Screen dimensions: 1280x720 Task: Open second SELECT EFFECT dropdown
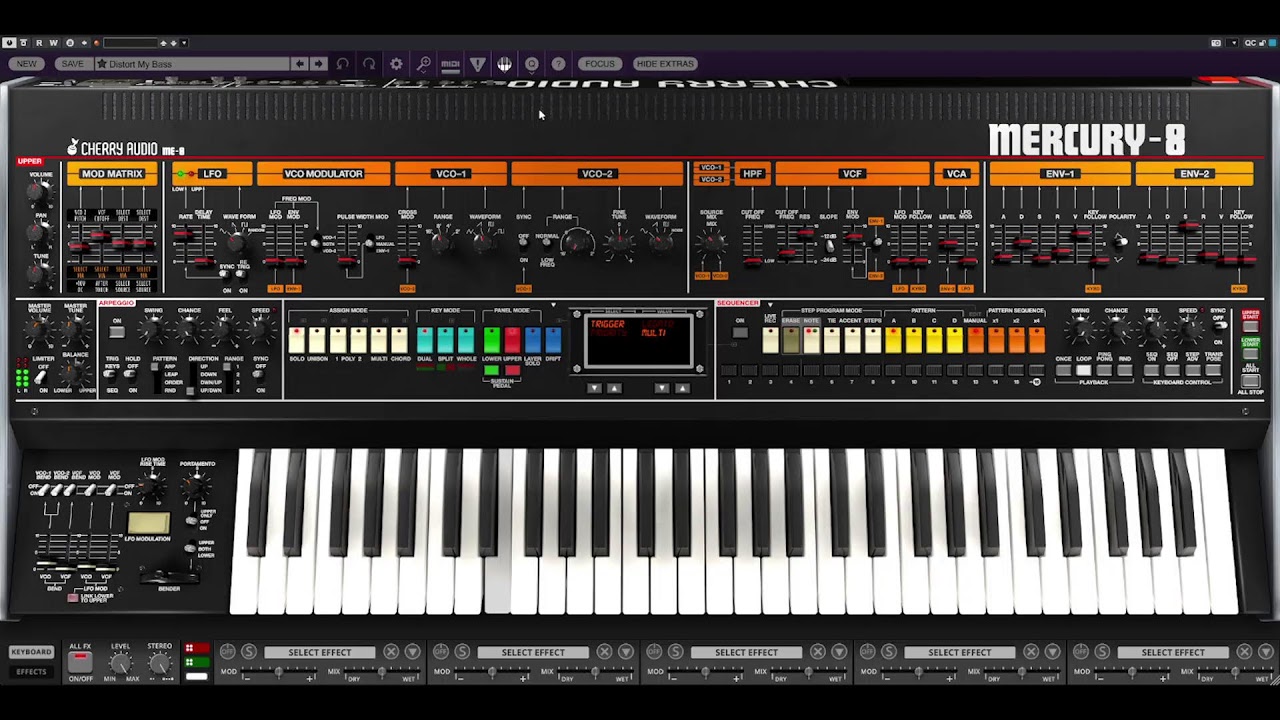pyautogui.click(x=533, y=652)
